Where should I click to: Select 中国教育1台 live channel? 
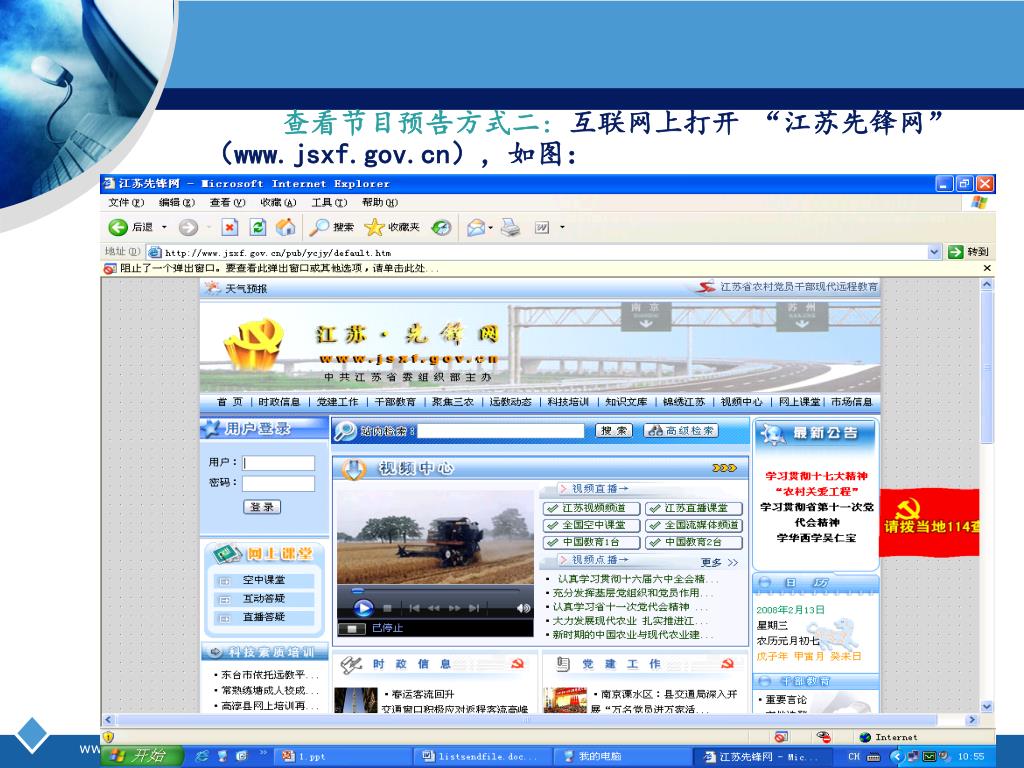tap(592, 542)
